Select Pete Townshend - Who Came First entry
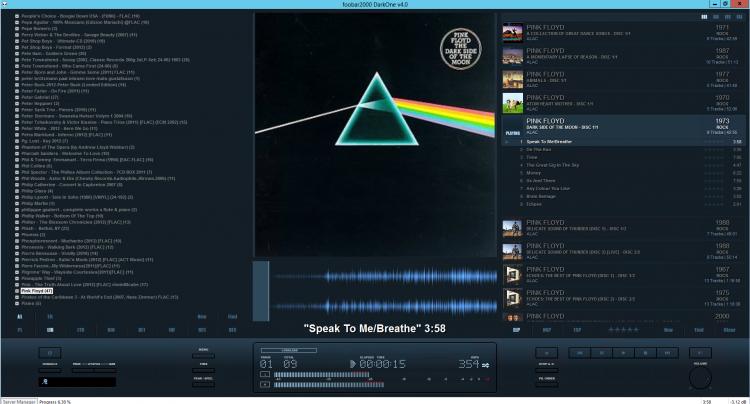750x404 pixels. pyautogui.click(x=69, y=66)
